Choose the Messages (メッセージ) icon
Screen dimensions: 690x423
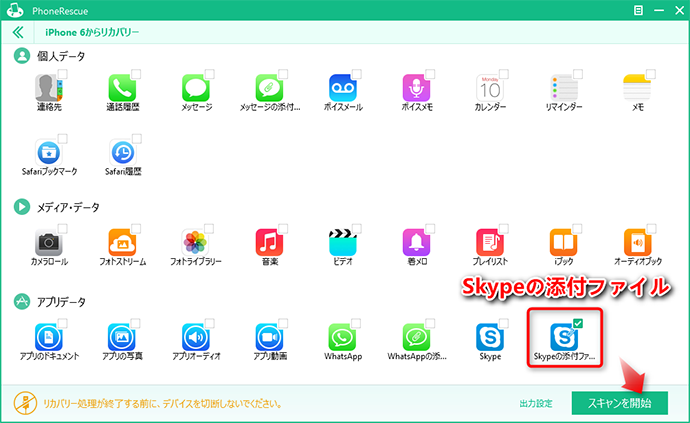195,88
